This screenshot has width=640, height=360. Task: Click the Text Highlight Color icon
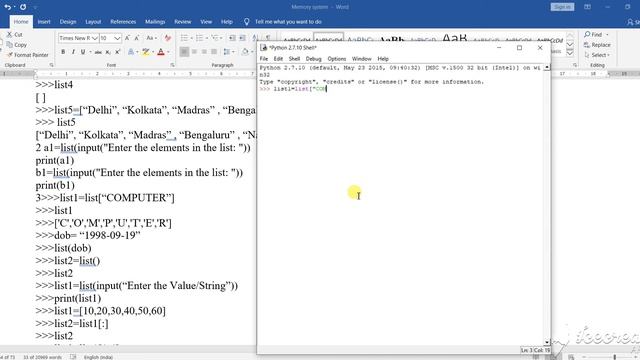click(145, 52)
